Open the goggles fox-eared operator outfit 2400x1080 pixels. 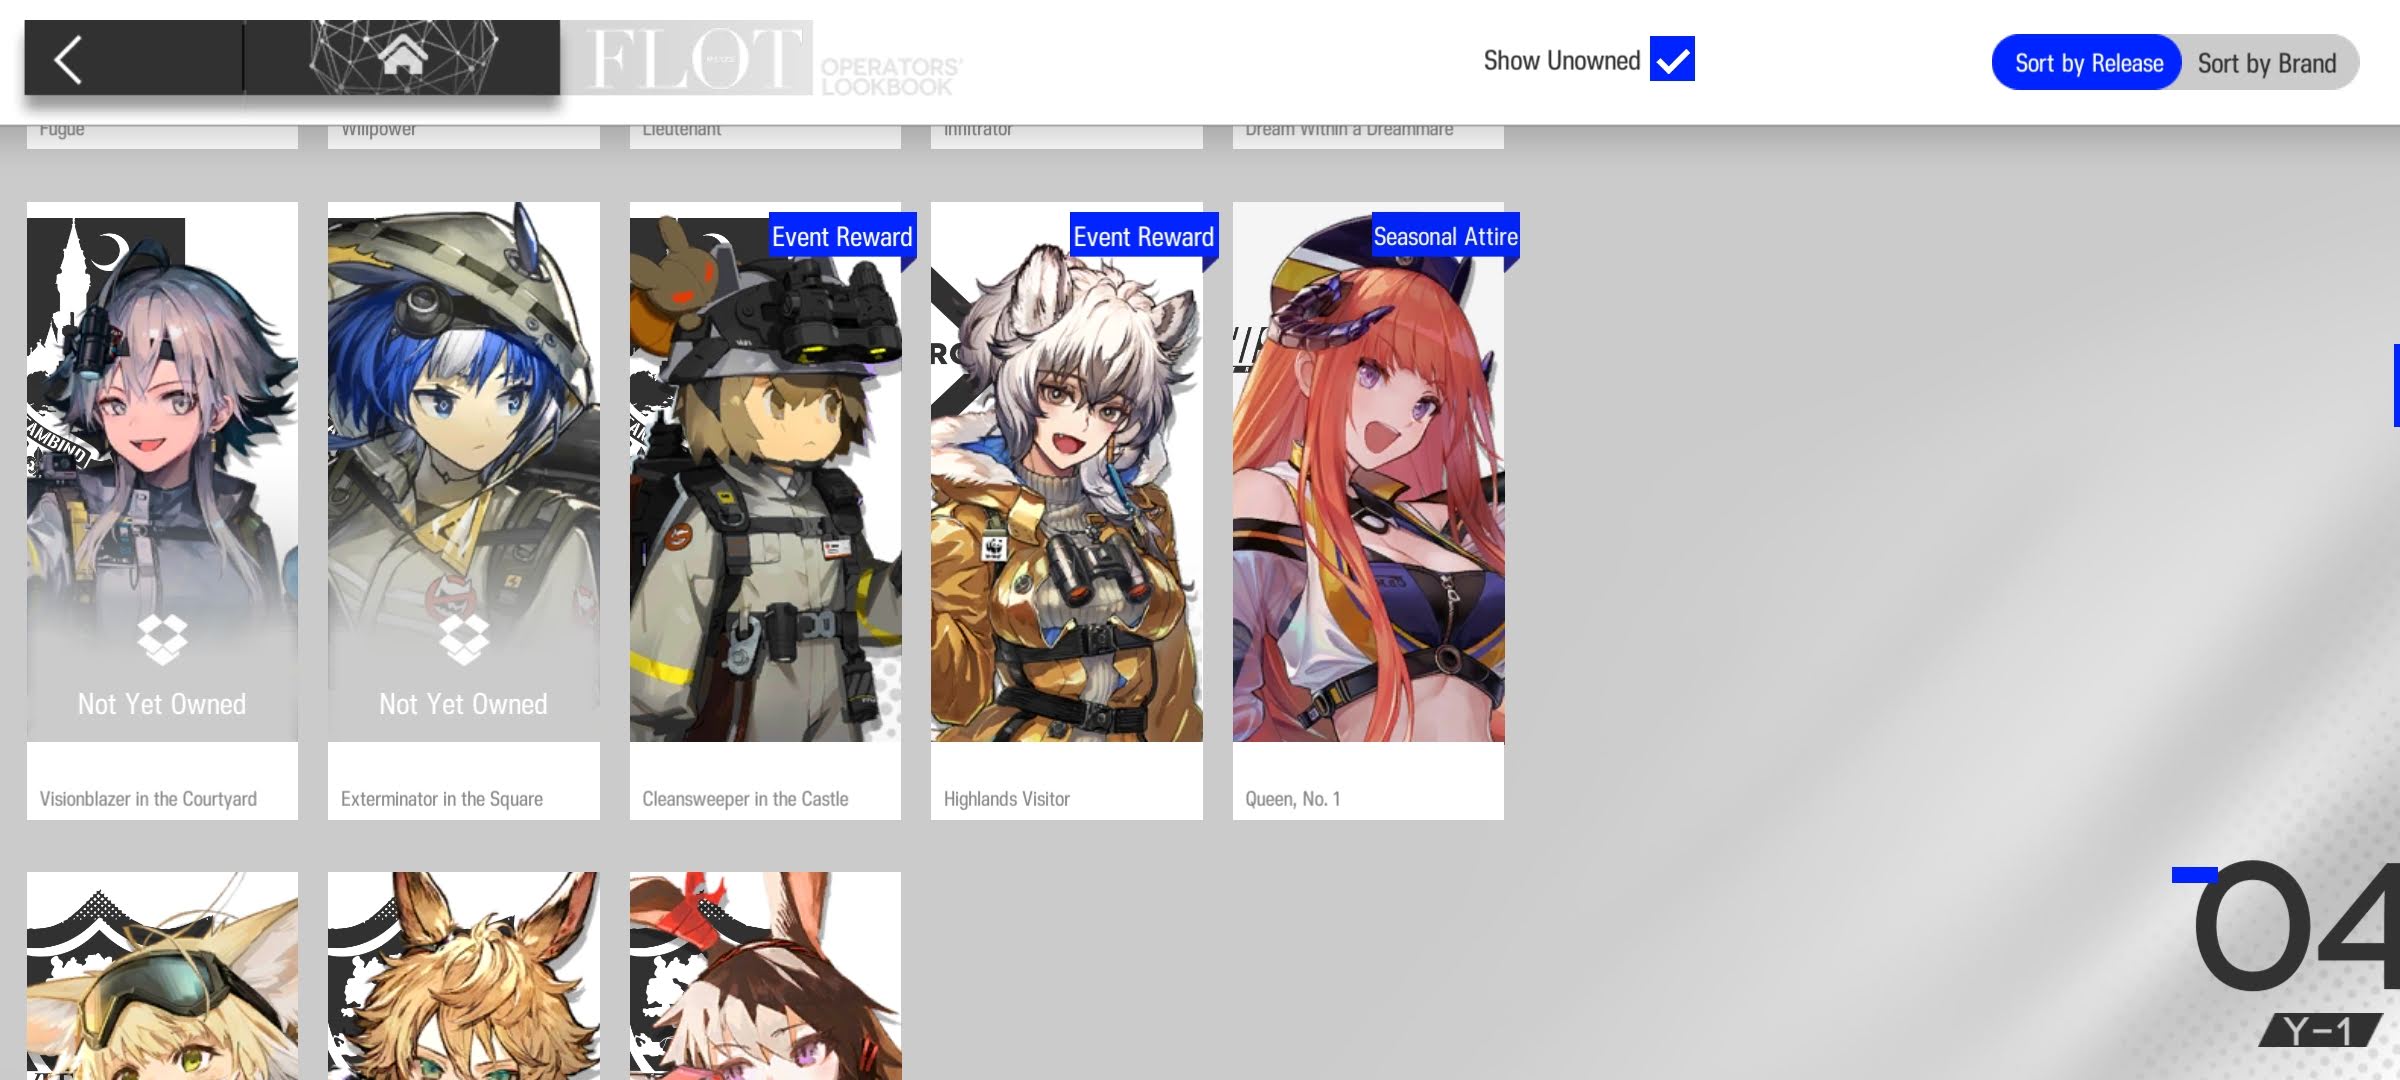tap(162, 975)
